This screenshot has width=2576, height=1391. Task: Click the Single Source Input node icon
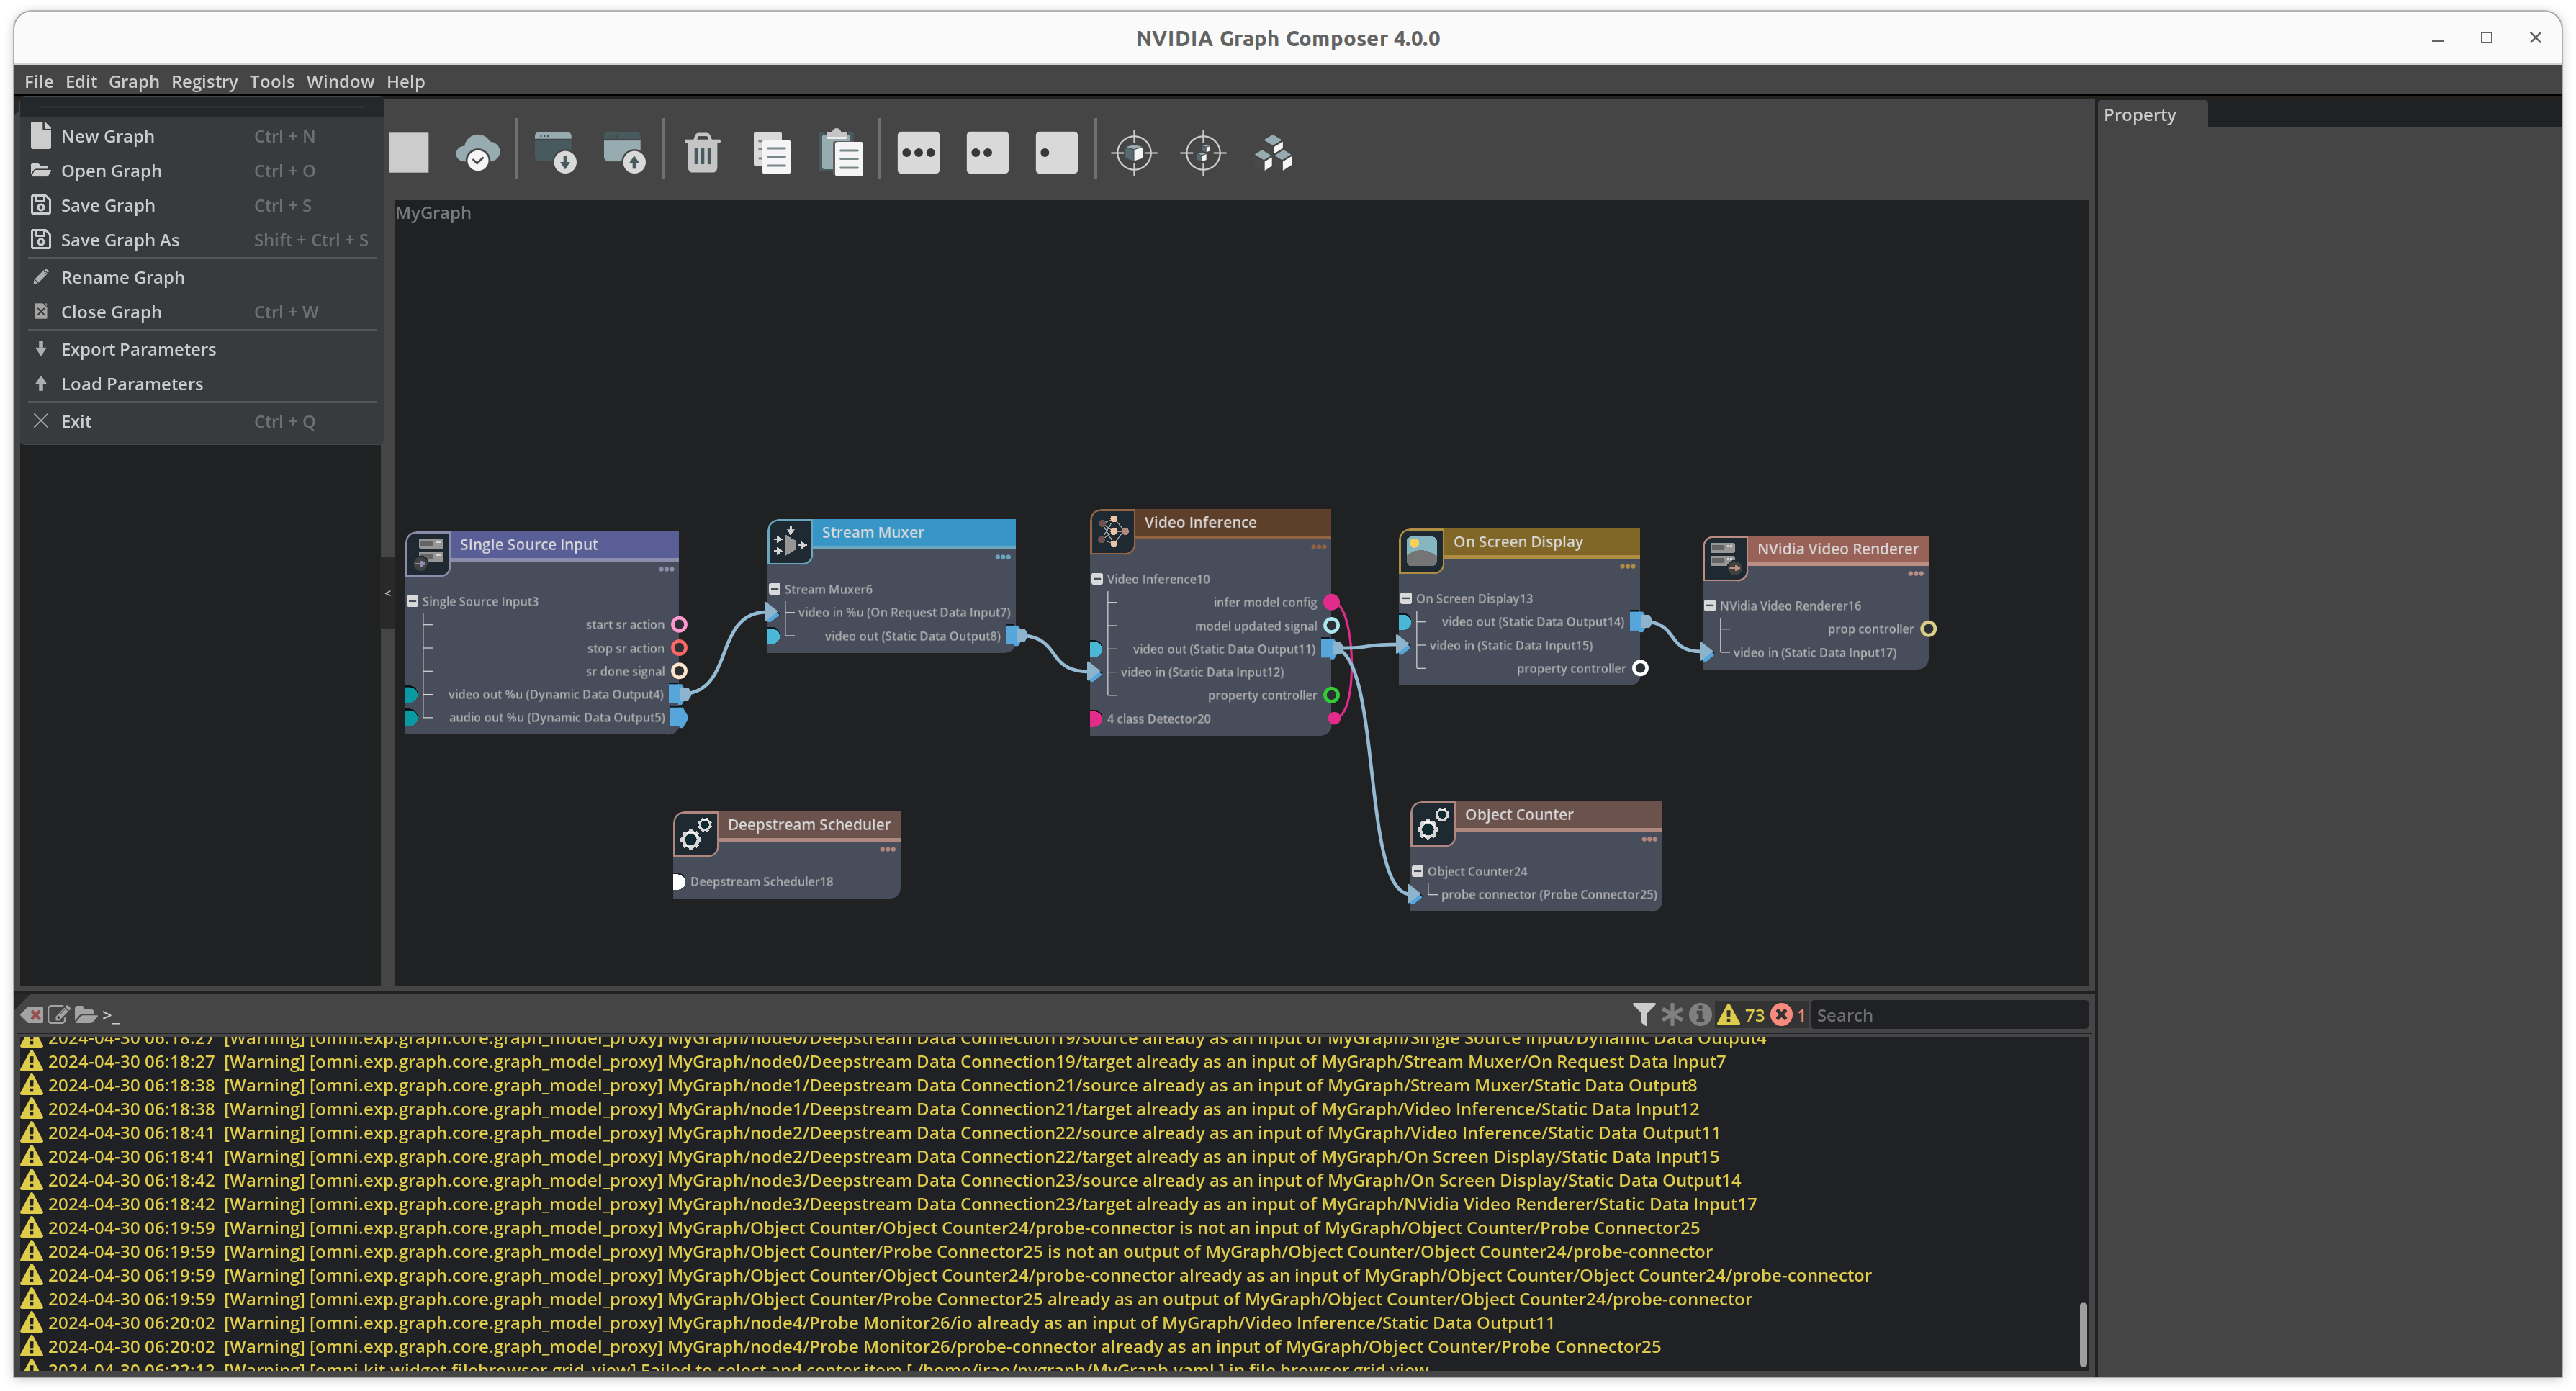(429, 553)
